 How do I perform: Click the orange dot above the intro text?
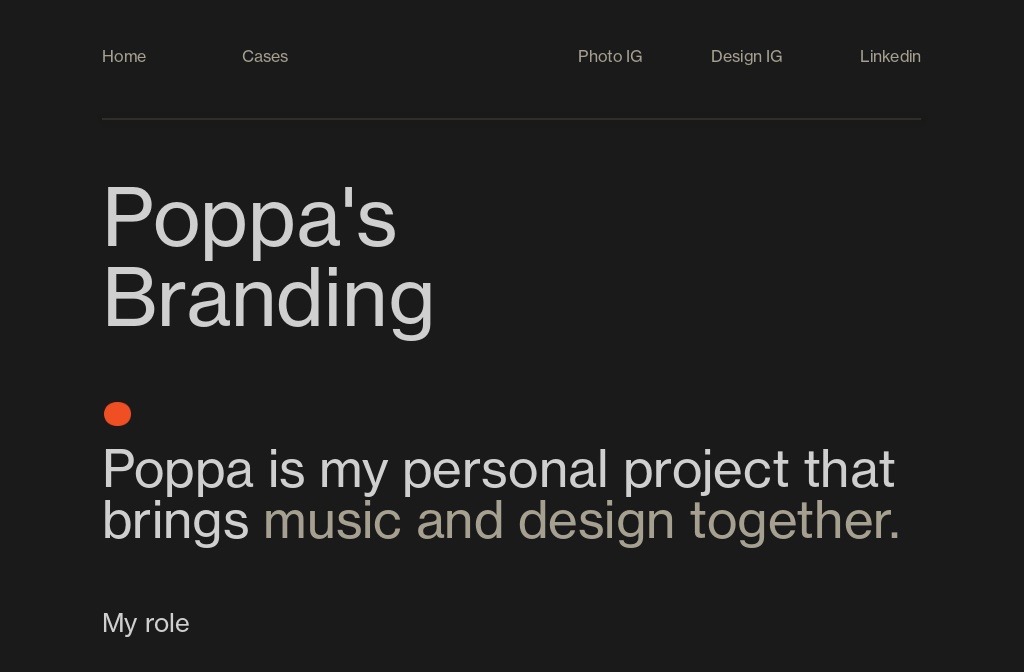click(x=118, y=414)
